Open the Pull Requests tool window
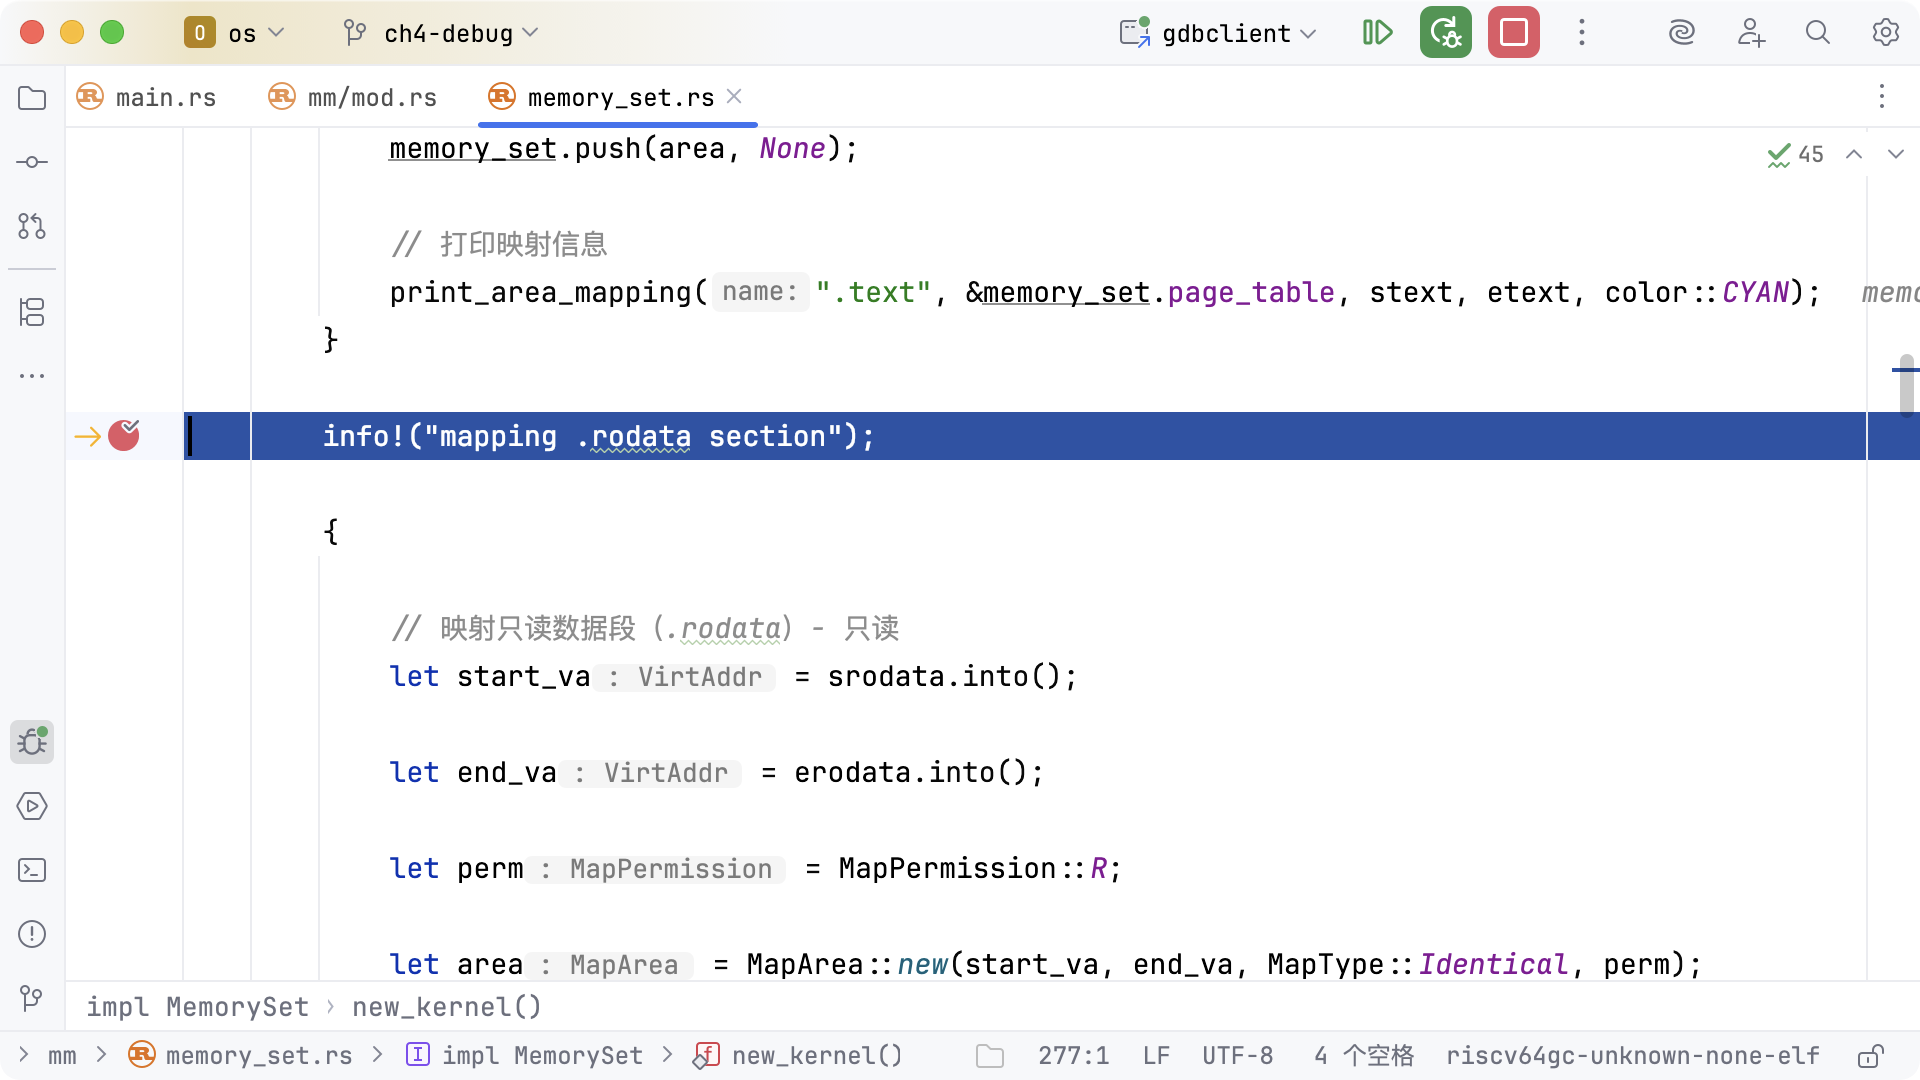 click(32, 226)
